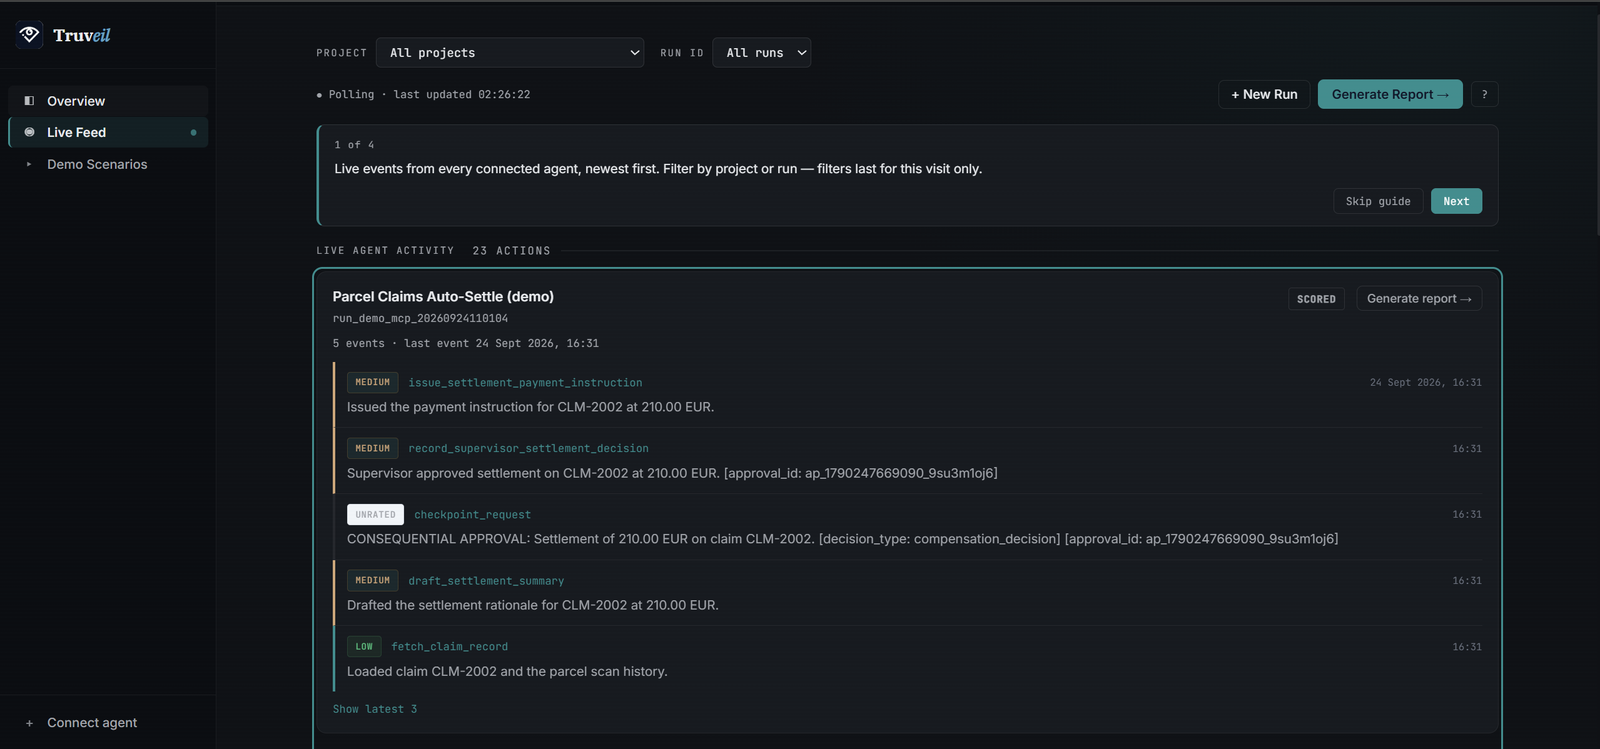Click the SCORED status badge

[x=1316, y=299]
